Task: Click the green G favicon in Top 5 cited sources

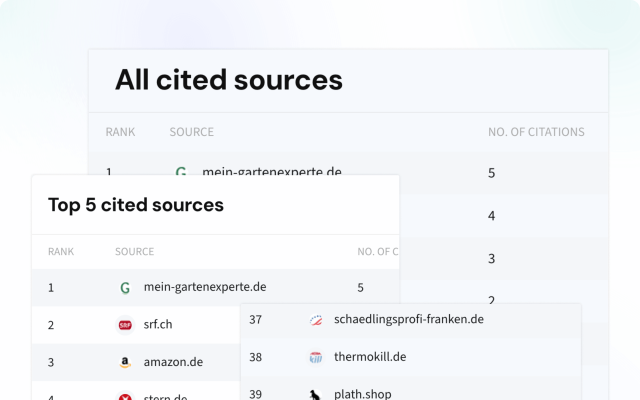Action: coord(125,287)
